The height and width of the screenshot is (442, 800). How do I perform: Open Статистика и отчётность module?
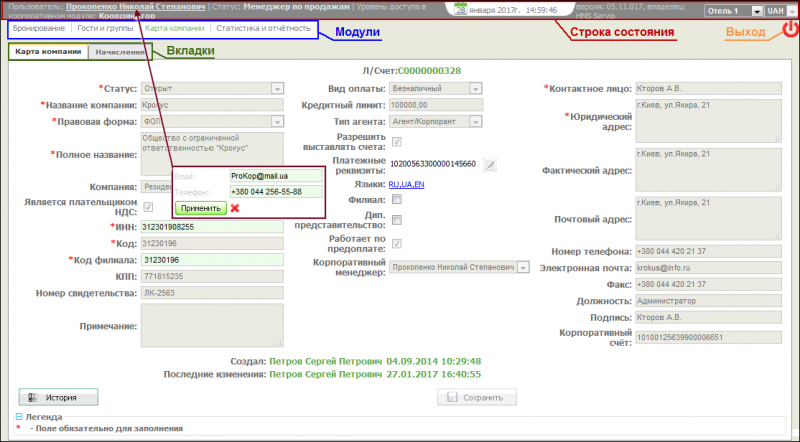(263, 29)
